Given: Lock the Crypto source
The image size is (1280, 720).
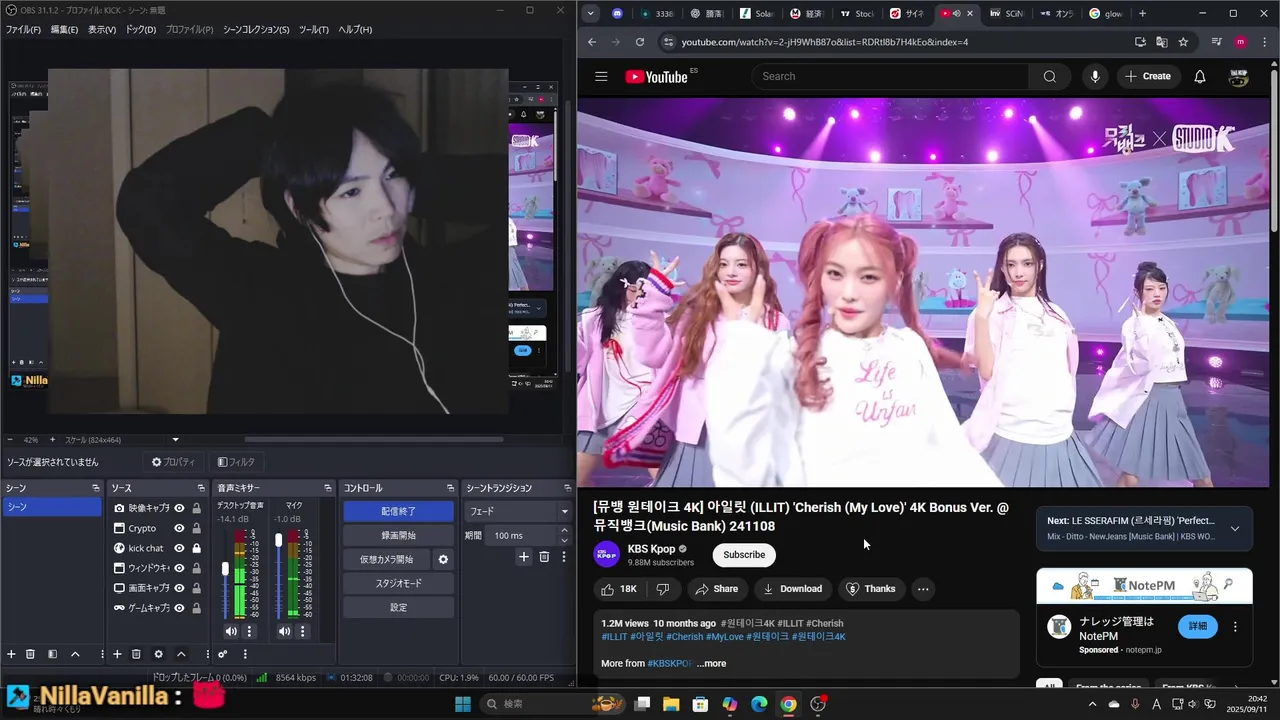Looking at the screenshot, I should click(x=196, y=528).
